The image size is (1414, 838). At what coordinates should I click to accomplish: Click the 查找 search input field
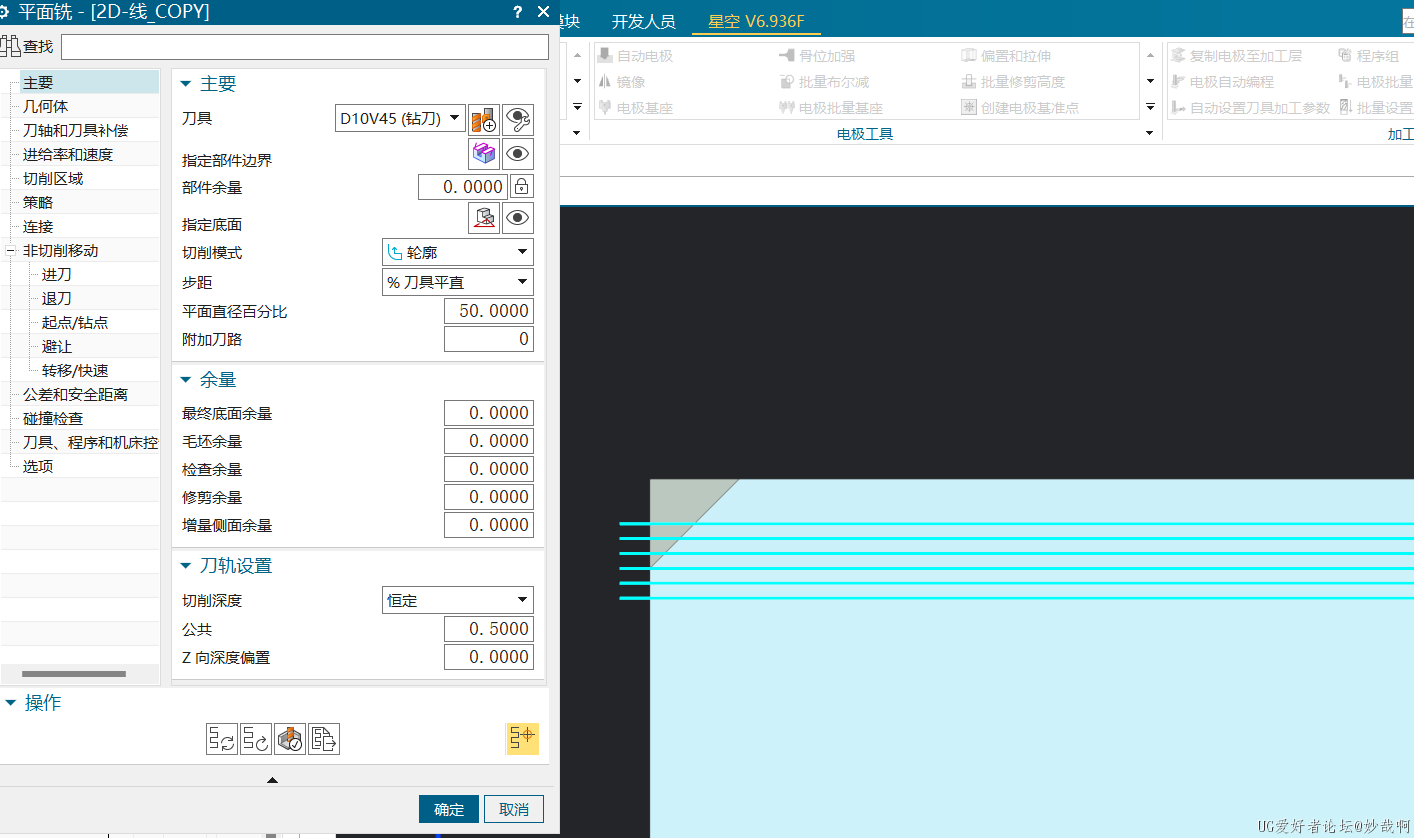(305, 46)
